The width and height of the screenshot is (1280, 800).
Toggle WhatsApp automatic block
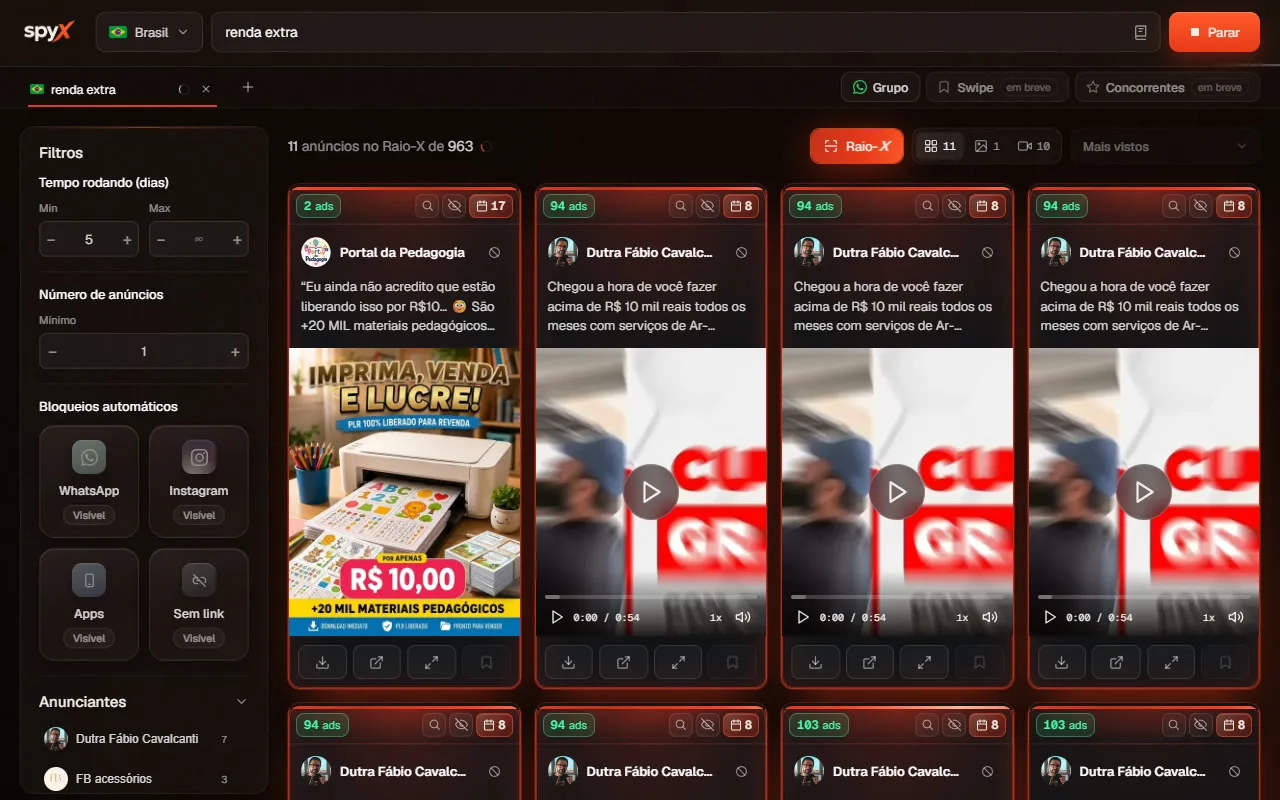89,482
